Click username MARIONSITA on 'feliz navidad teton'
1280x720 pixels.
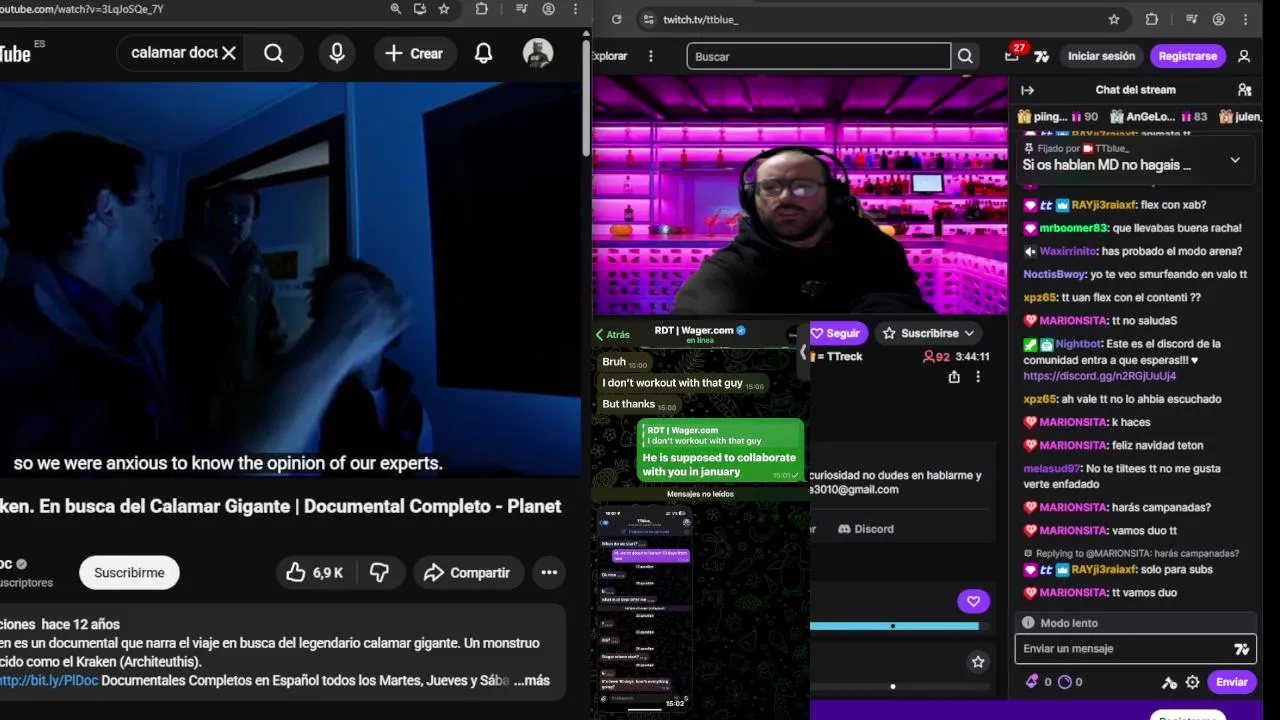pos(1072,445)
